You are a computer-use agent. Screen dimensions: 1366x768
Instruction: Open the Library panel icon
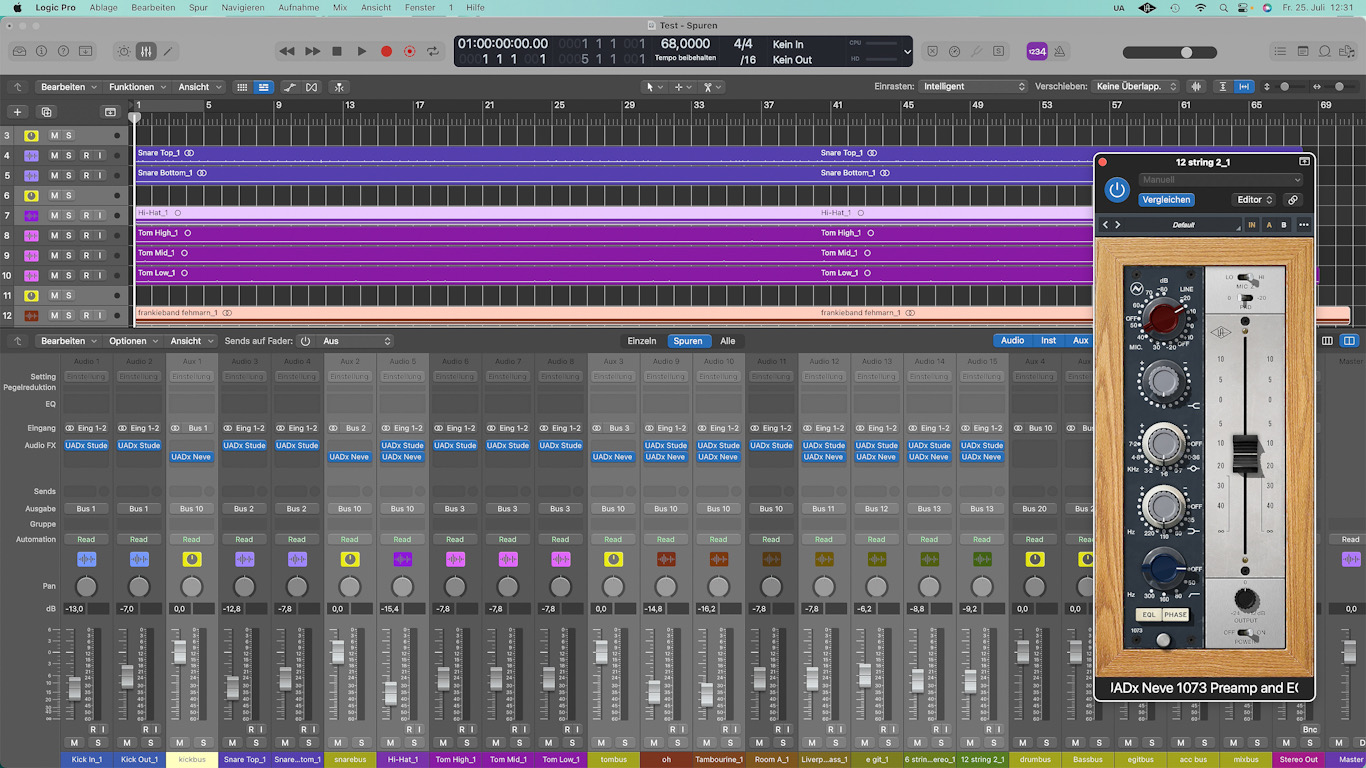(x=19, y=51)
